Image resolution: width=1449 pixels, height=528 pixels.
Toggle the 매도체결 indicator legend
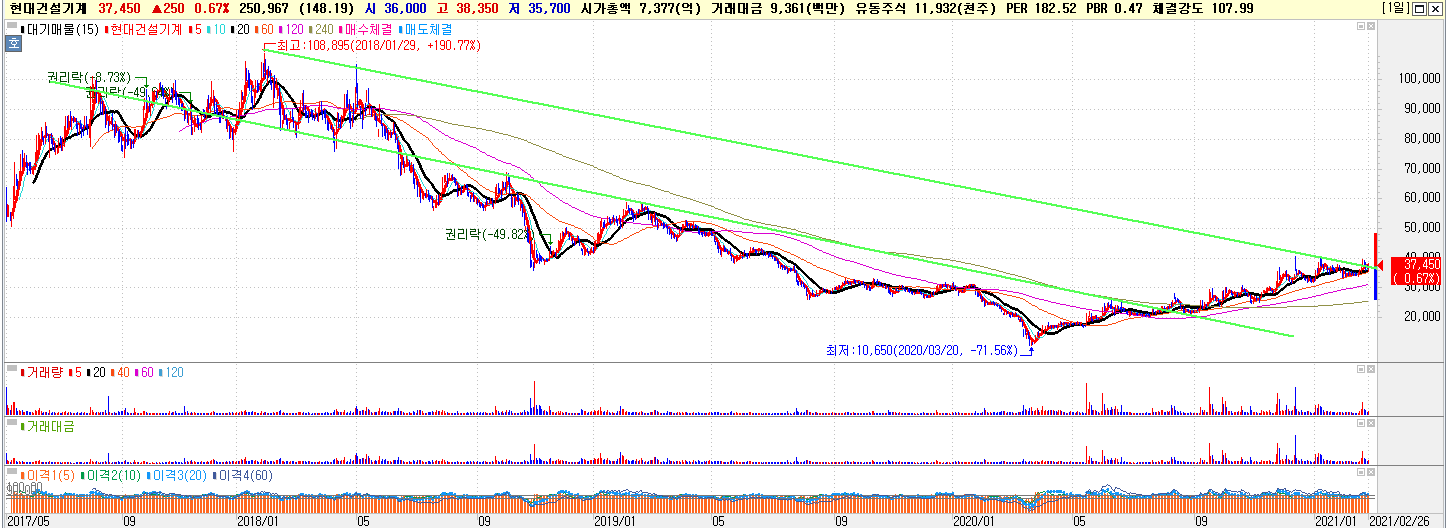(x=429, y=30)
